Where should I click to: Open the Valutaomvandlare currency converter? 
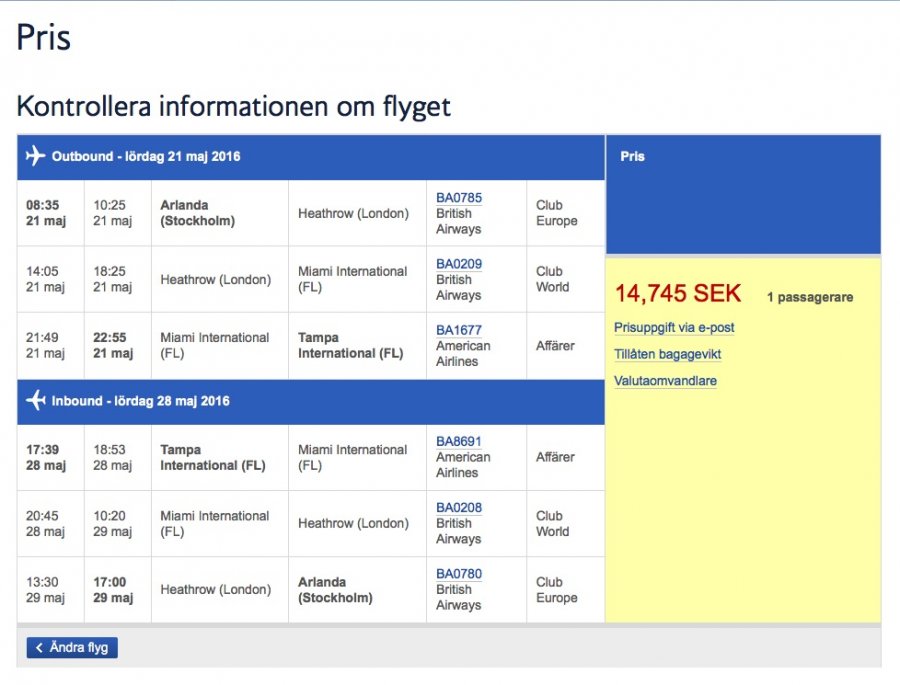(665, 381)
